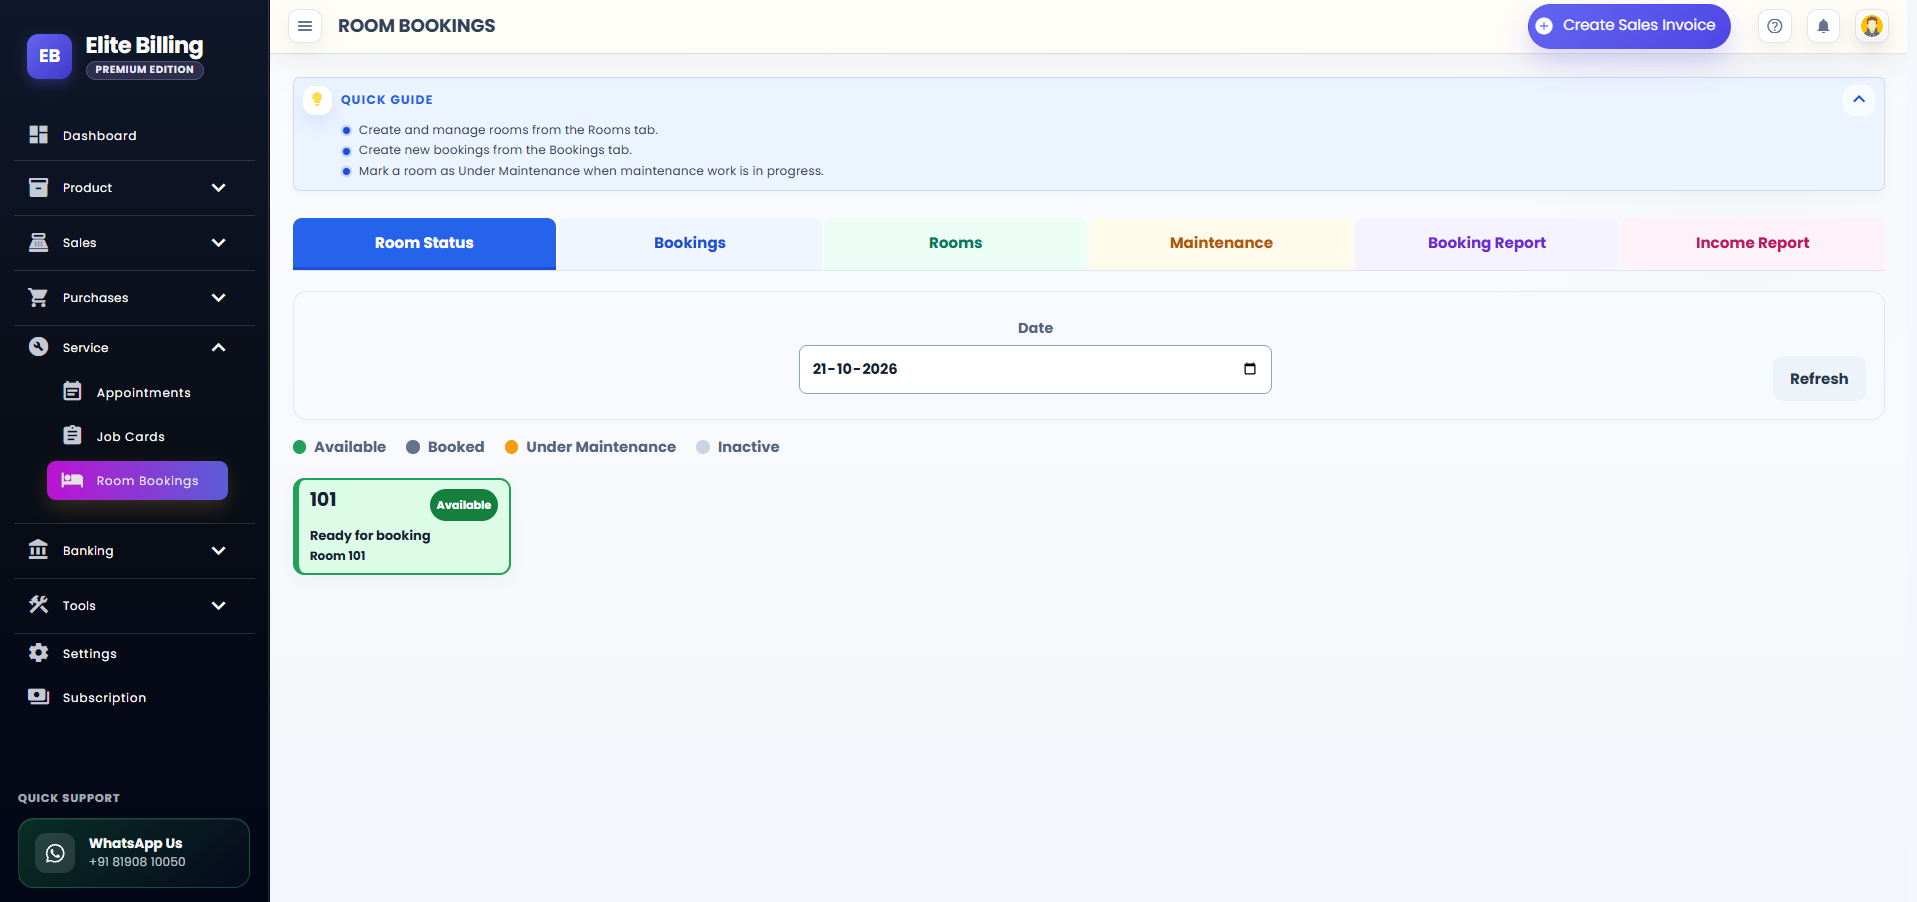This screenshot has width=1917, height=902.
Task: Click the Appointments calendar icon
Action: click(72, 391)
